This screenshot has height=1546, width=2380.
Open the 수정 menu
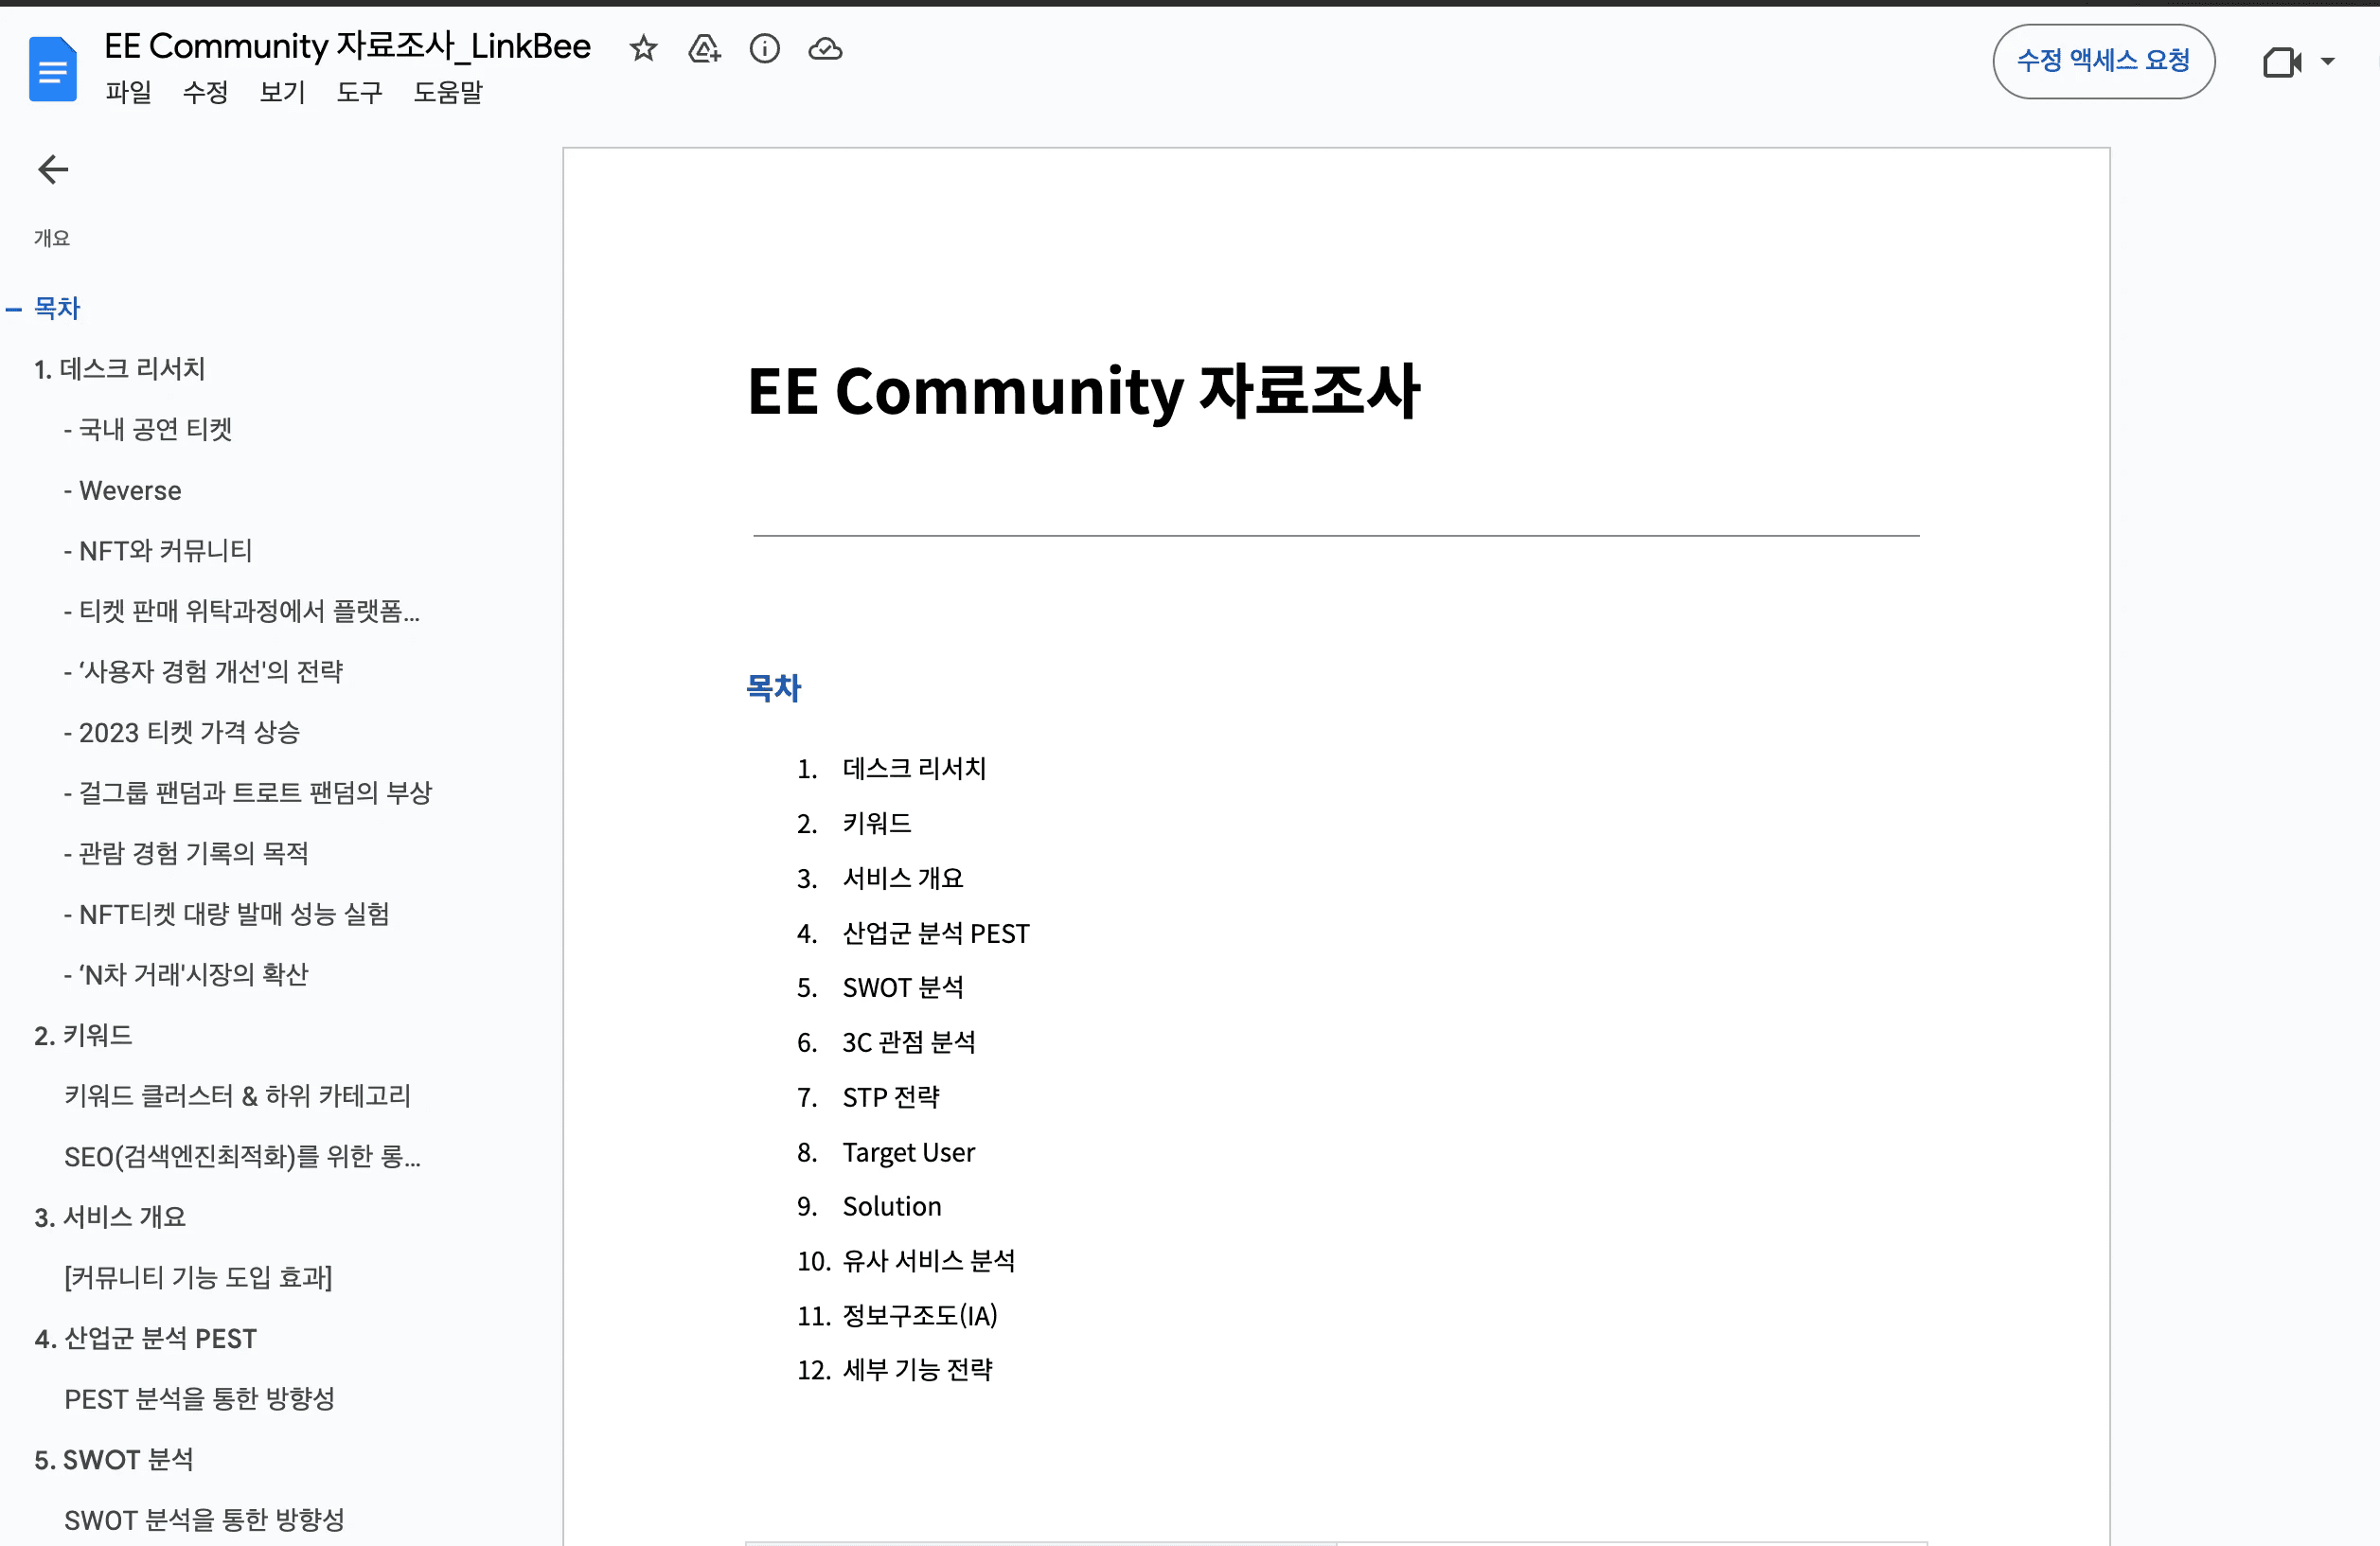[x=205, y=92]
